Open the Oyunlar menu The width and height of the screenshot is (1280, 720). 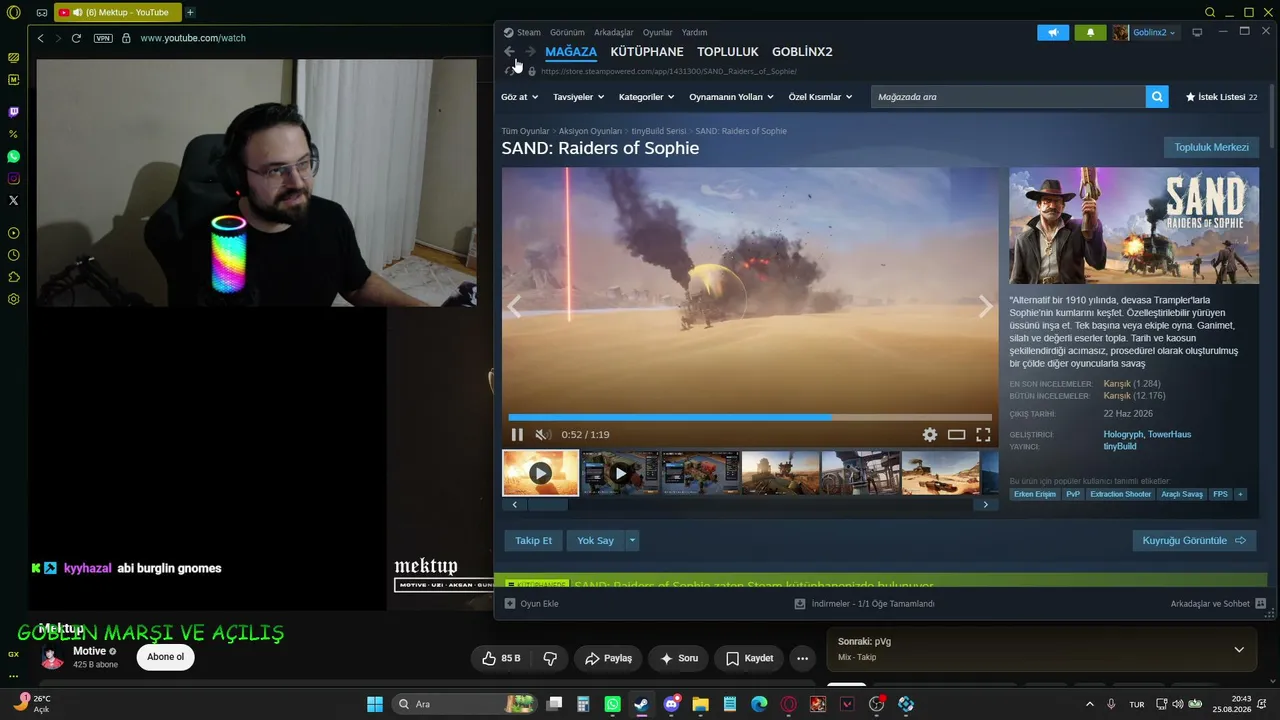tap(657, 32)
